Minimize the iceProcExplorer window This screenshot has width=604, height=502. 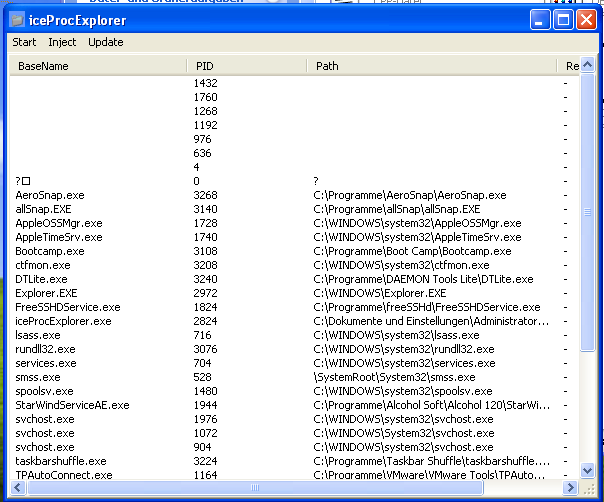[539, 19]
